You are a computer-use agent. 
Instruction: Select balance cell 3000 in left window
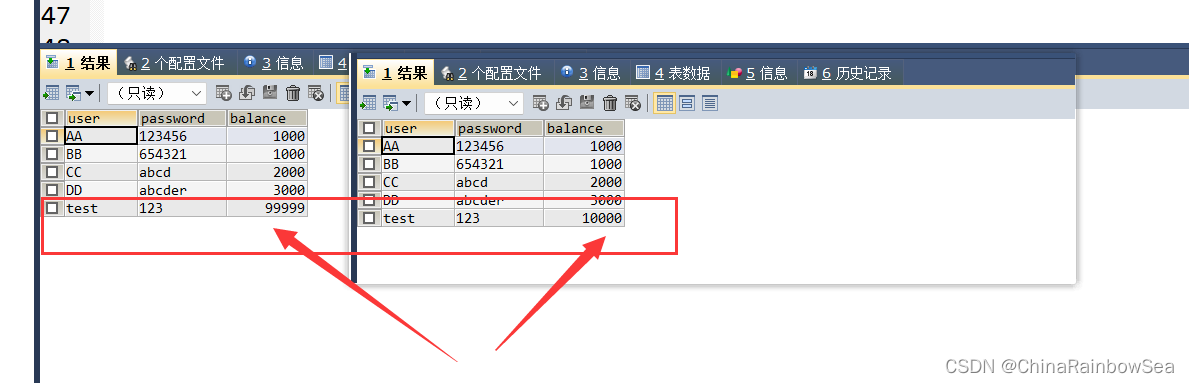pyautogui.click(x=267, y=190)
